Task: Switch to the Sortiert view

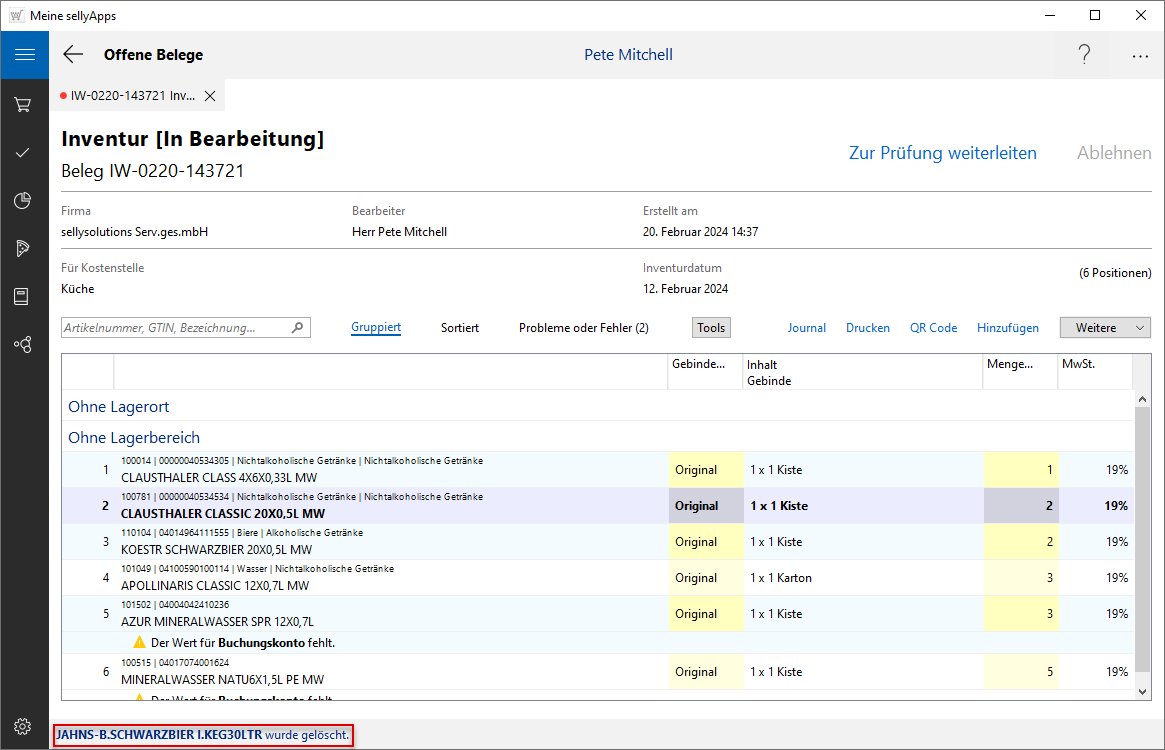Action: 459,328
